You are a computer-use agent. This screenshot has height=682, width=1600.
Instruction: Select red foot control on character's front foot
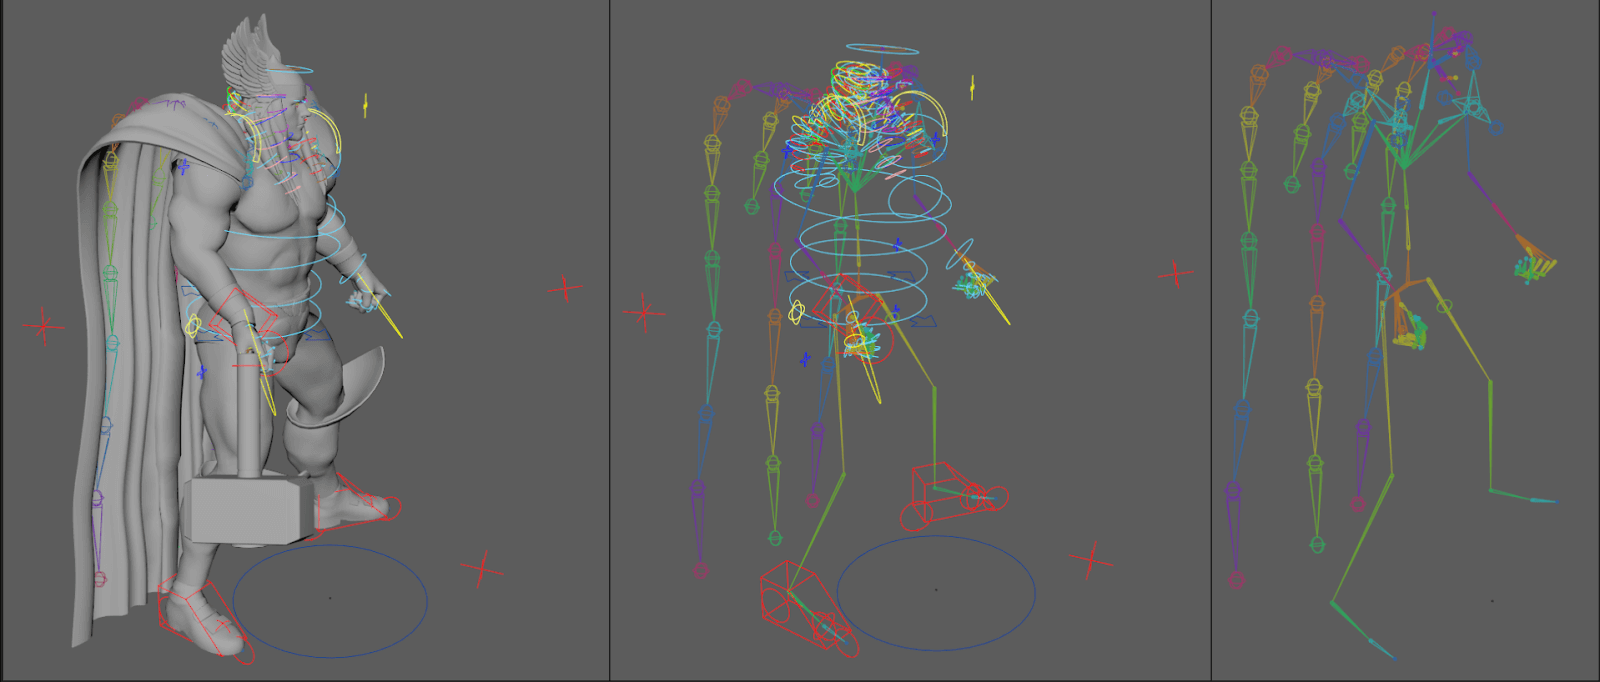click(206, 620)
